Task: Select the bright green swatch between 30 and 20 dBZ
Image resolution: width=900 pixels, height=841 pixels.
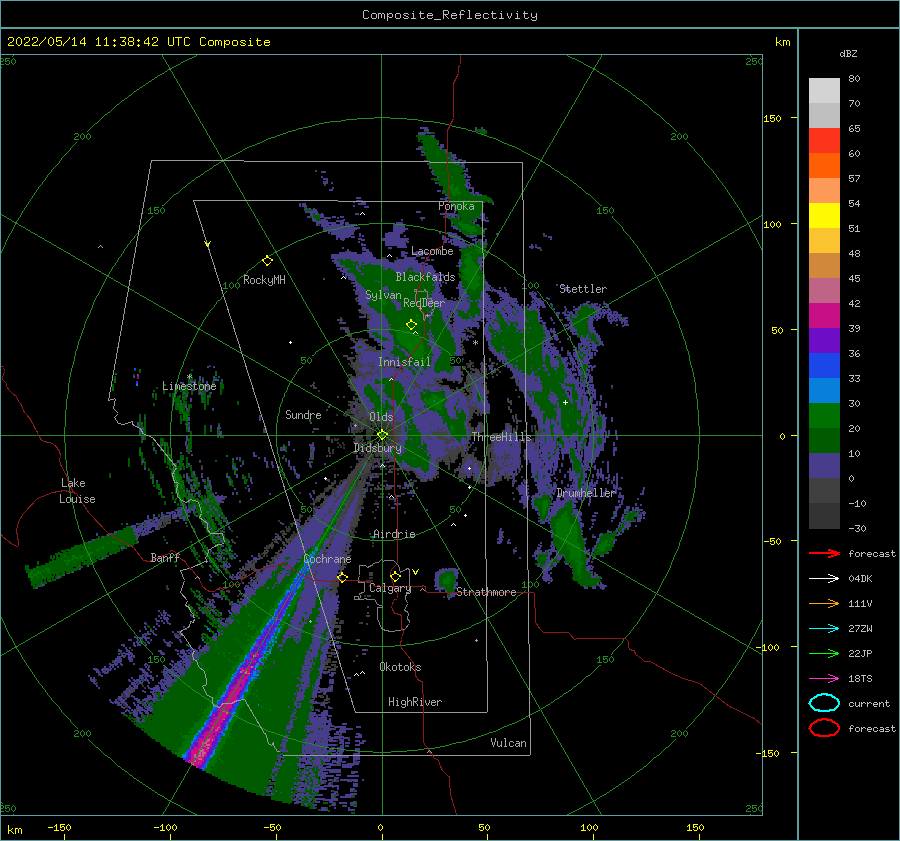Action: click(x=824, y=416)
